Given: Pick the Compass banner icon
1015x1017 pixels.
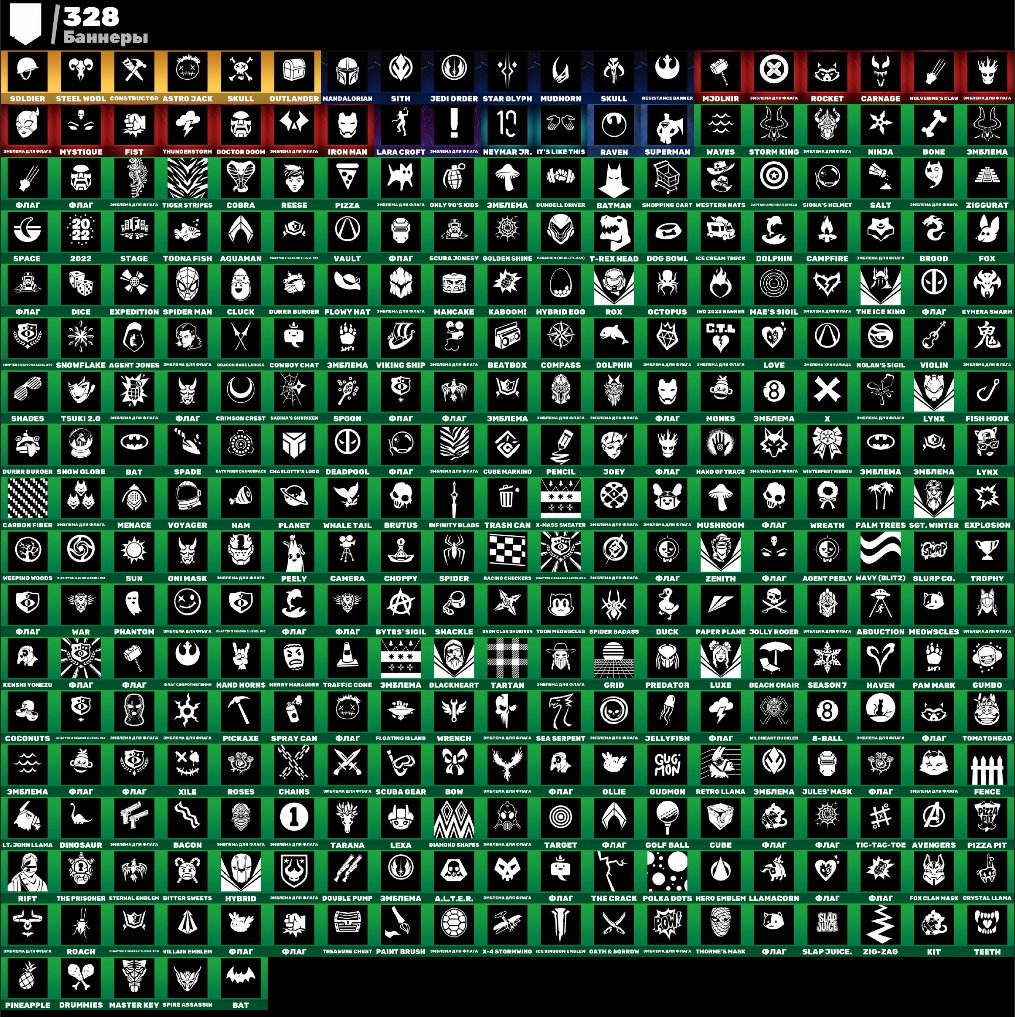Looking at the screenshot, I should [561, 338].
